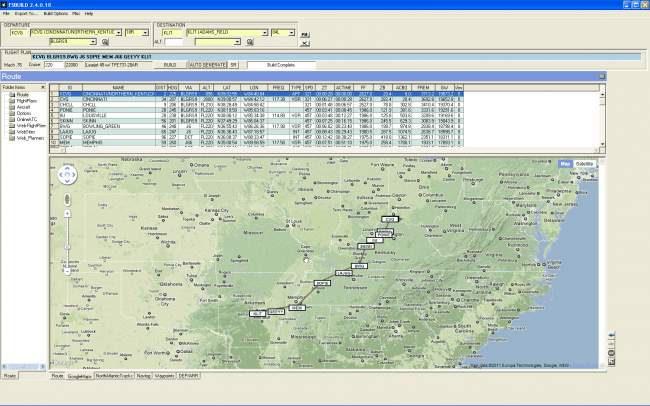
Task: Click the AUTO GENERATE button
Action: click(x=207, y=65)
